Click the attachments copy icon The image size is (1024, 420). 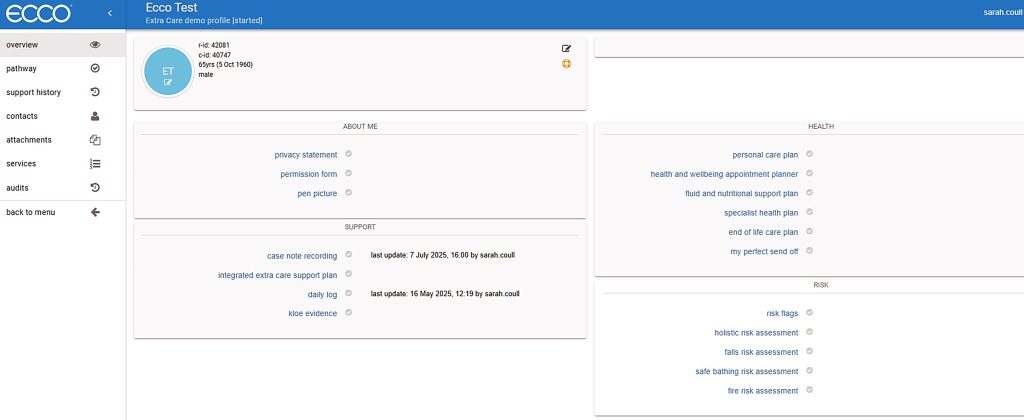pyautogui.click(x=95, y=140)
